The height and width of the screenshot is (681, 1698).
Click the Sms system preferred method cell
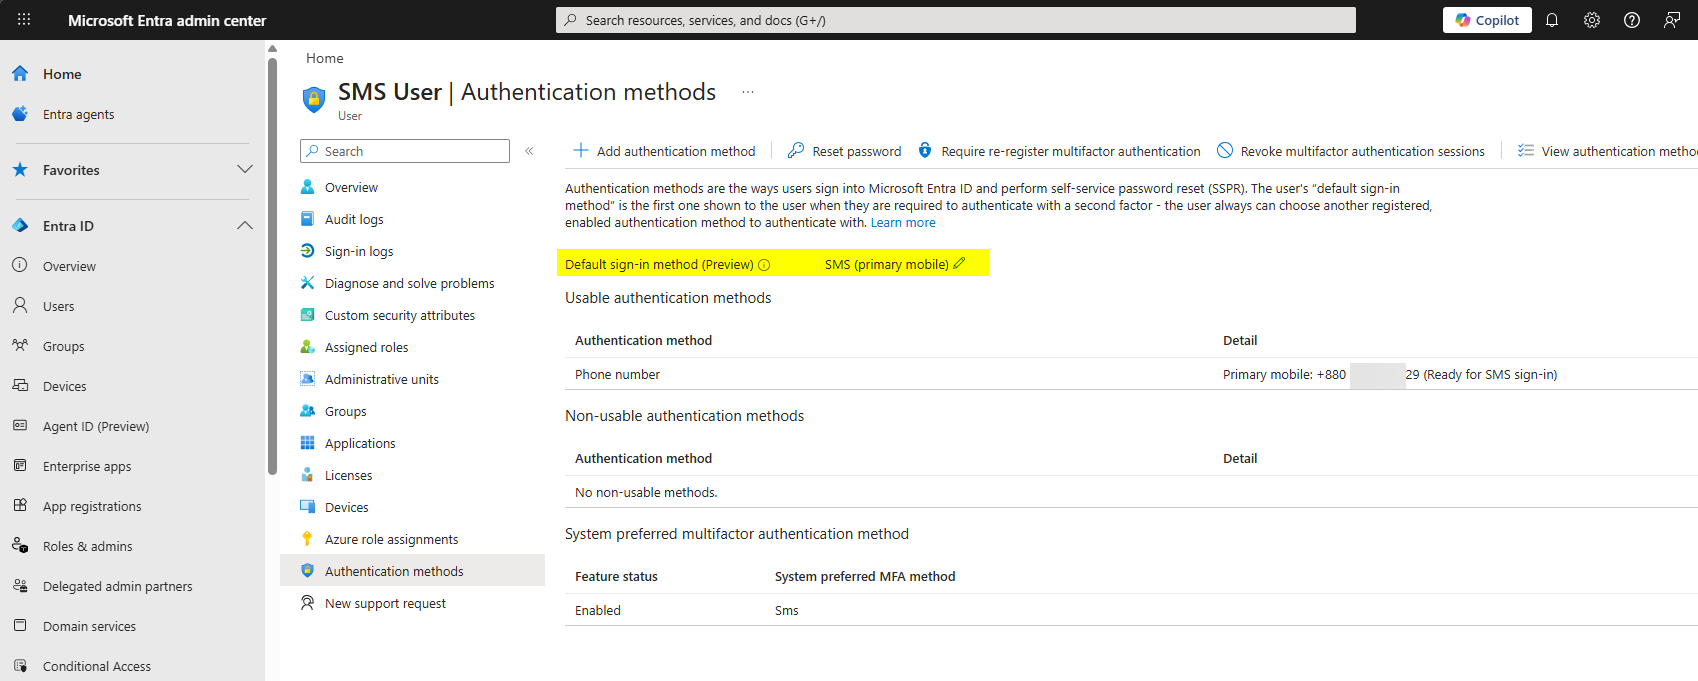click(x=786, y=610)
